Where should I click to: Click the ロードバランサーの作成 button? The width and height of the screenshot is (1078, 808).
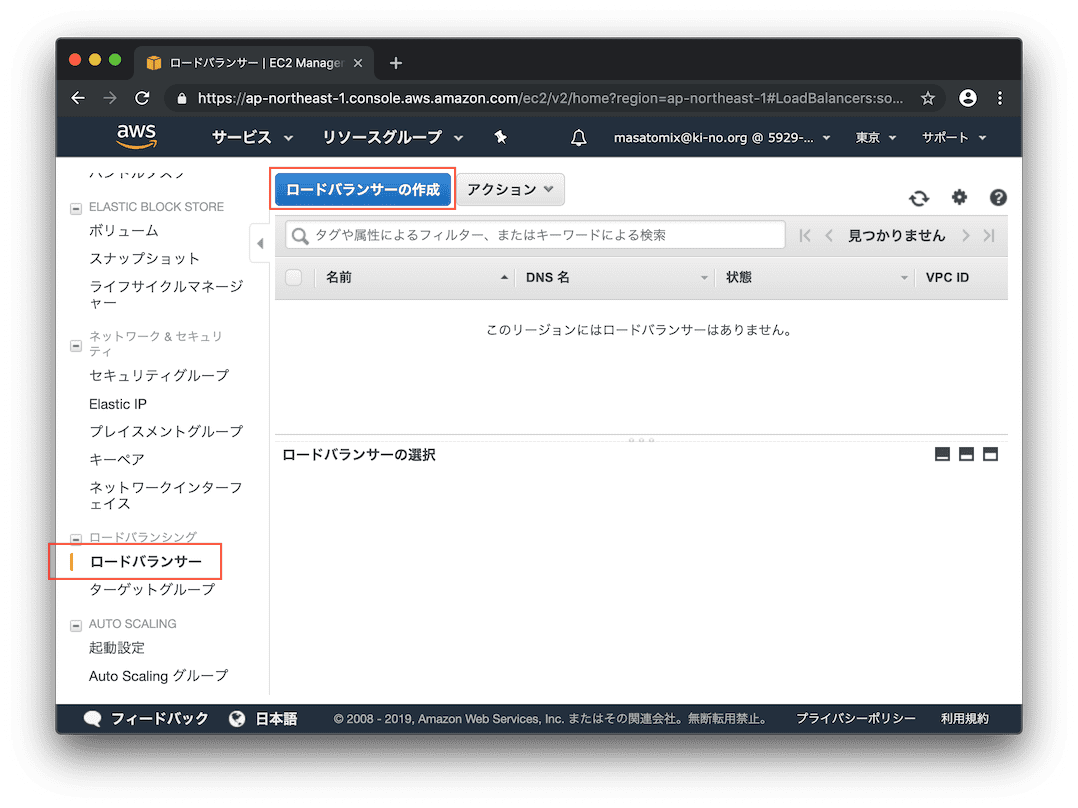tap(363, 190)
